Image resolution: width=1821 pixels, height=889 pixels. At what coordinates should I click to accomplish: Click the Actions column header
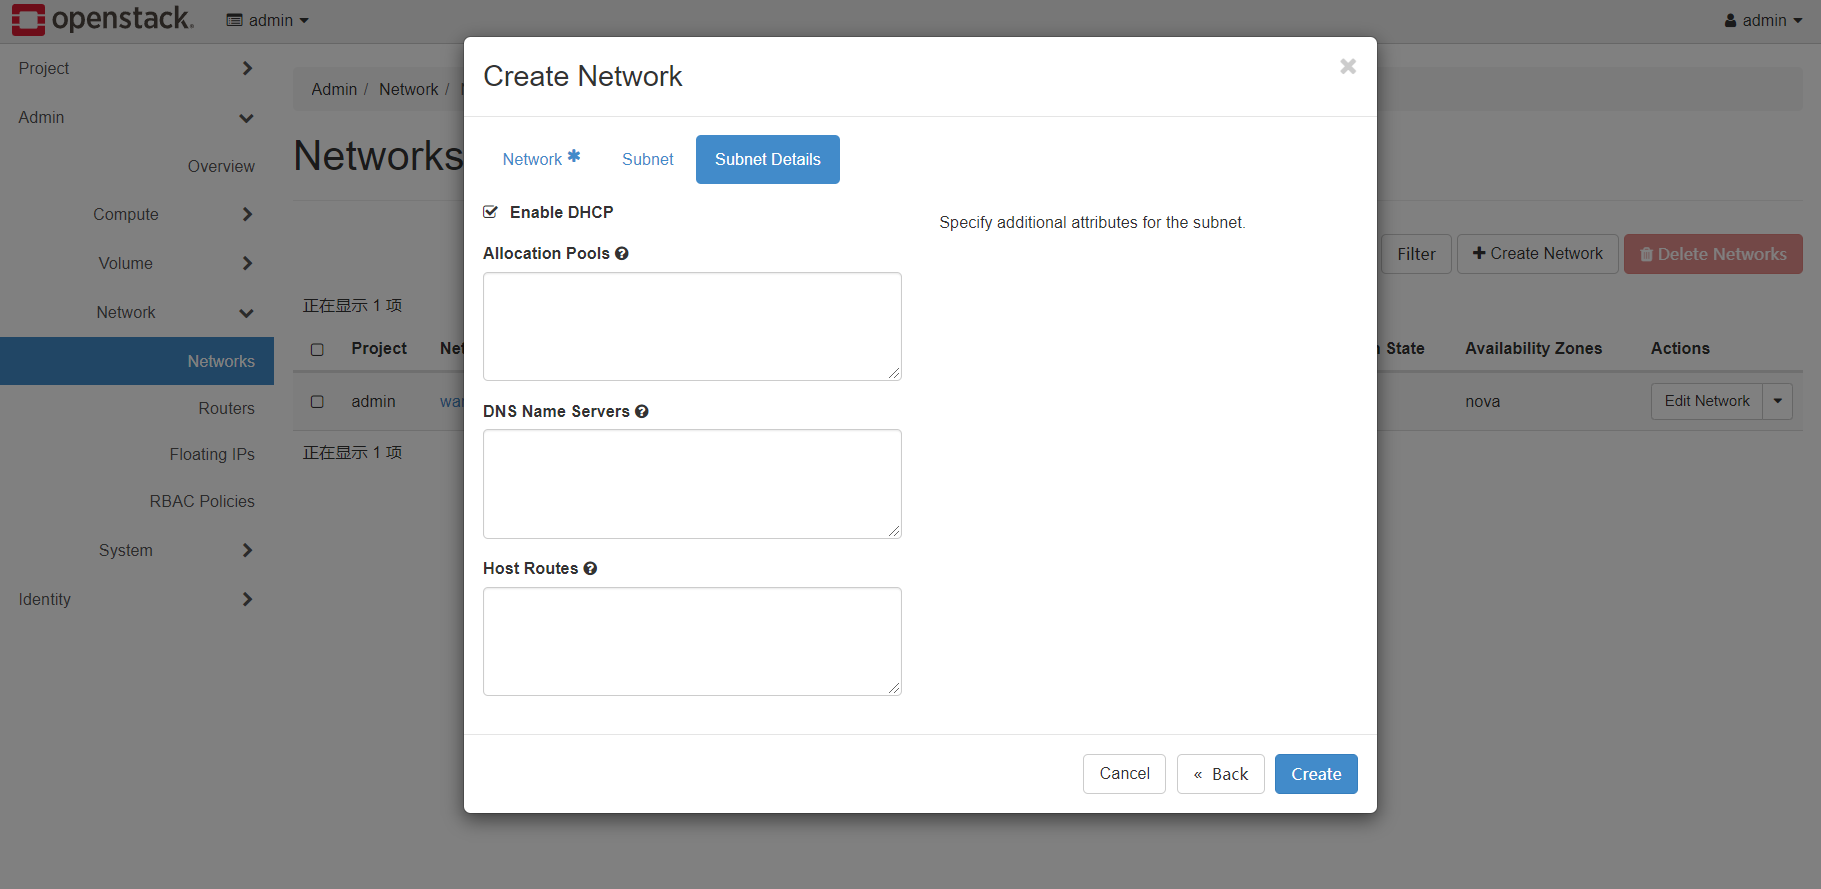(x=1680, y=348)
